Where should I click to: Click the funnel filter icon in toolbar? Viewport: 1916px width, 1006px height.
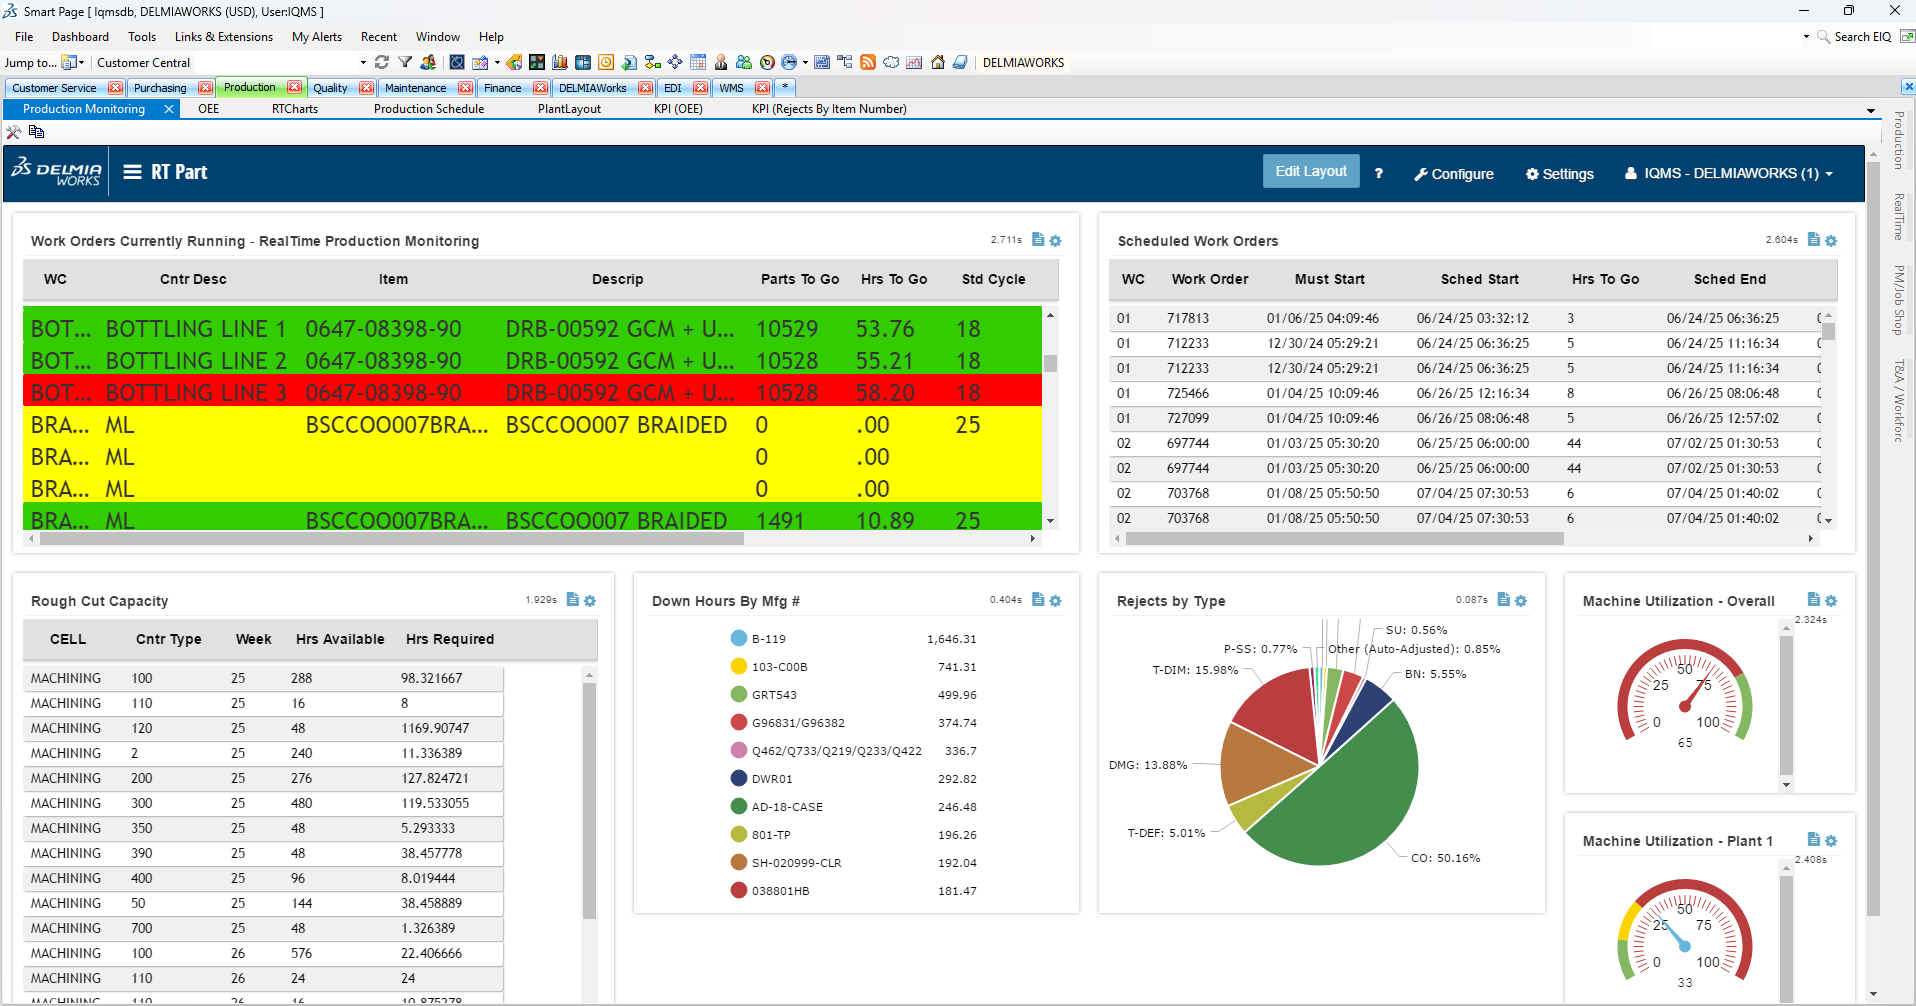click(405, 62)
